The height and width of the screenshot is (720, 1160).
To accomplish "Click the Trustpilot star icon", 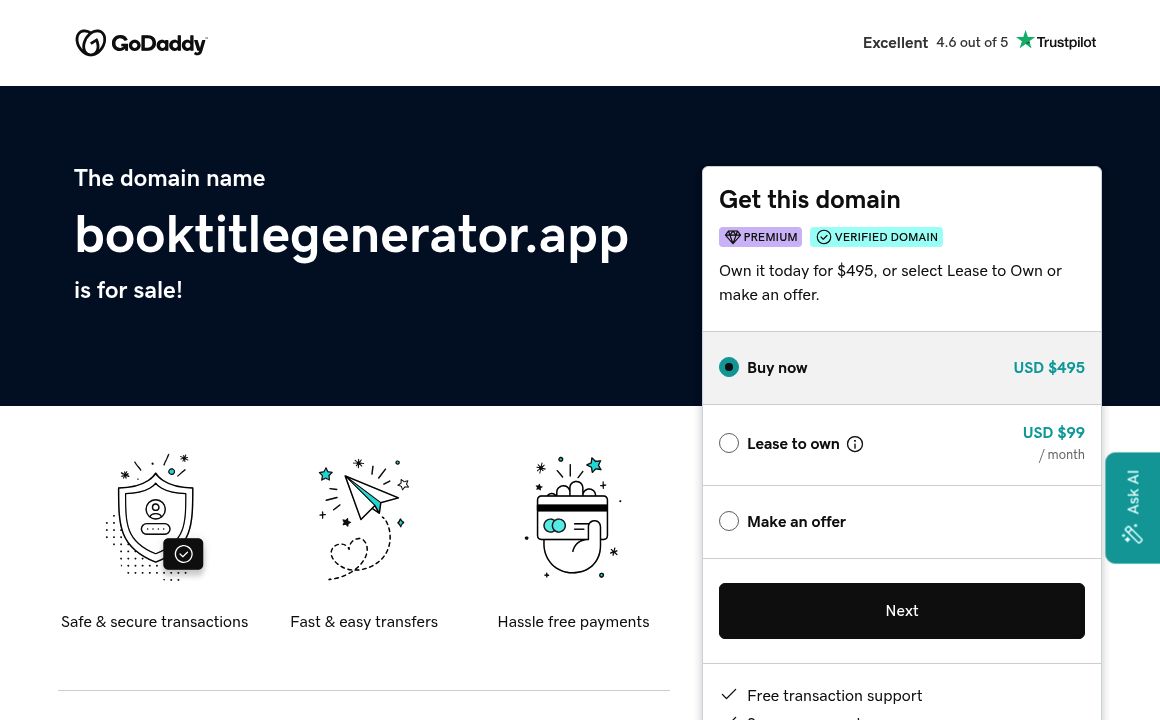I will 1025,39.
